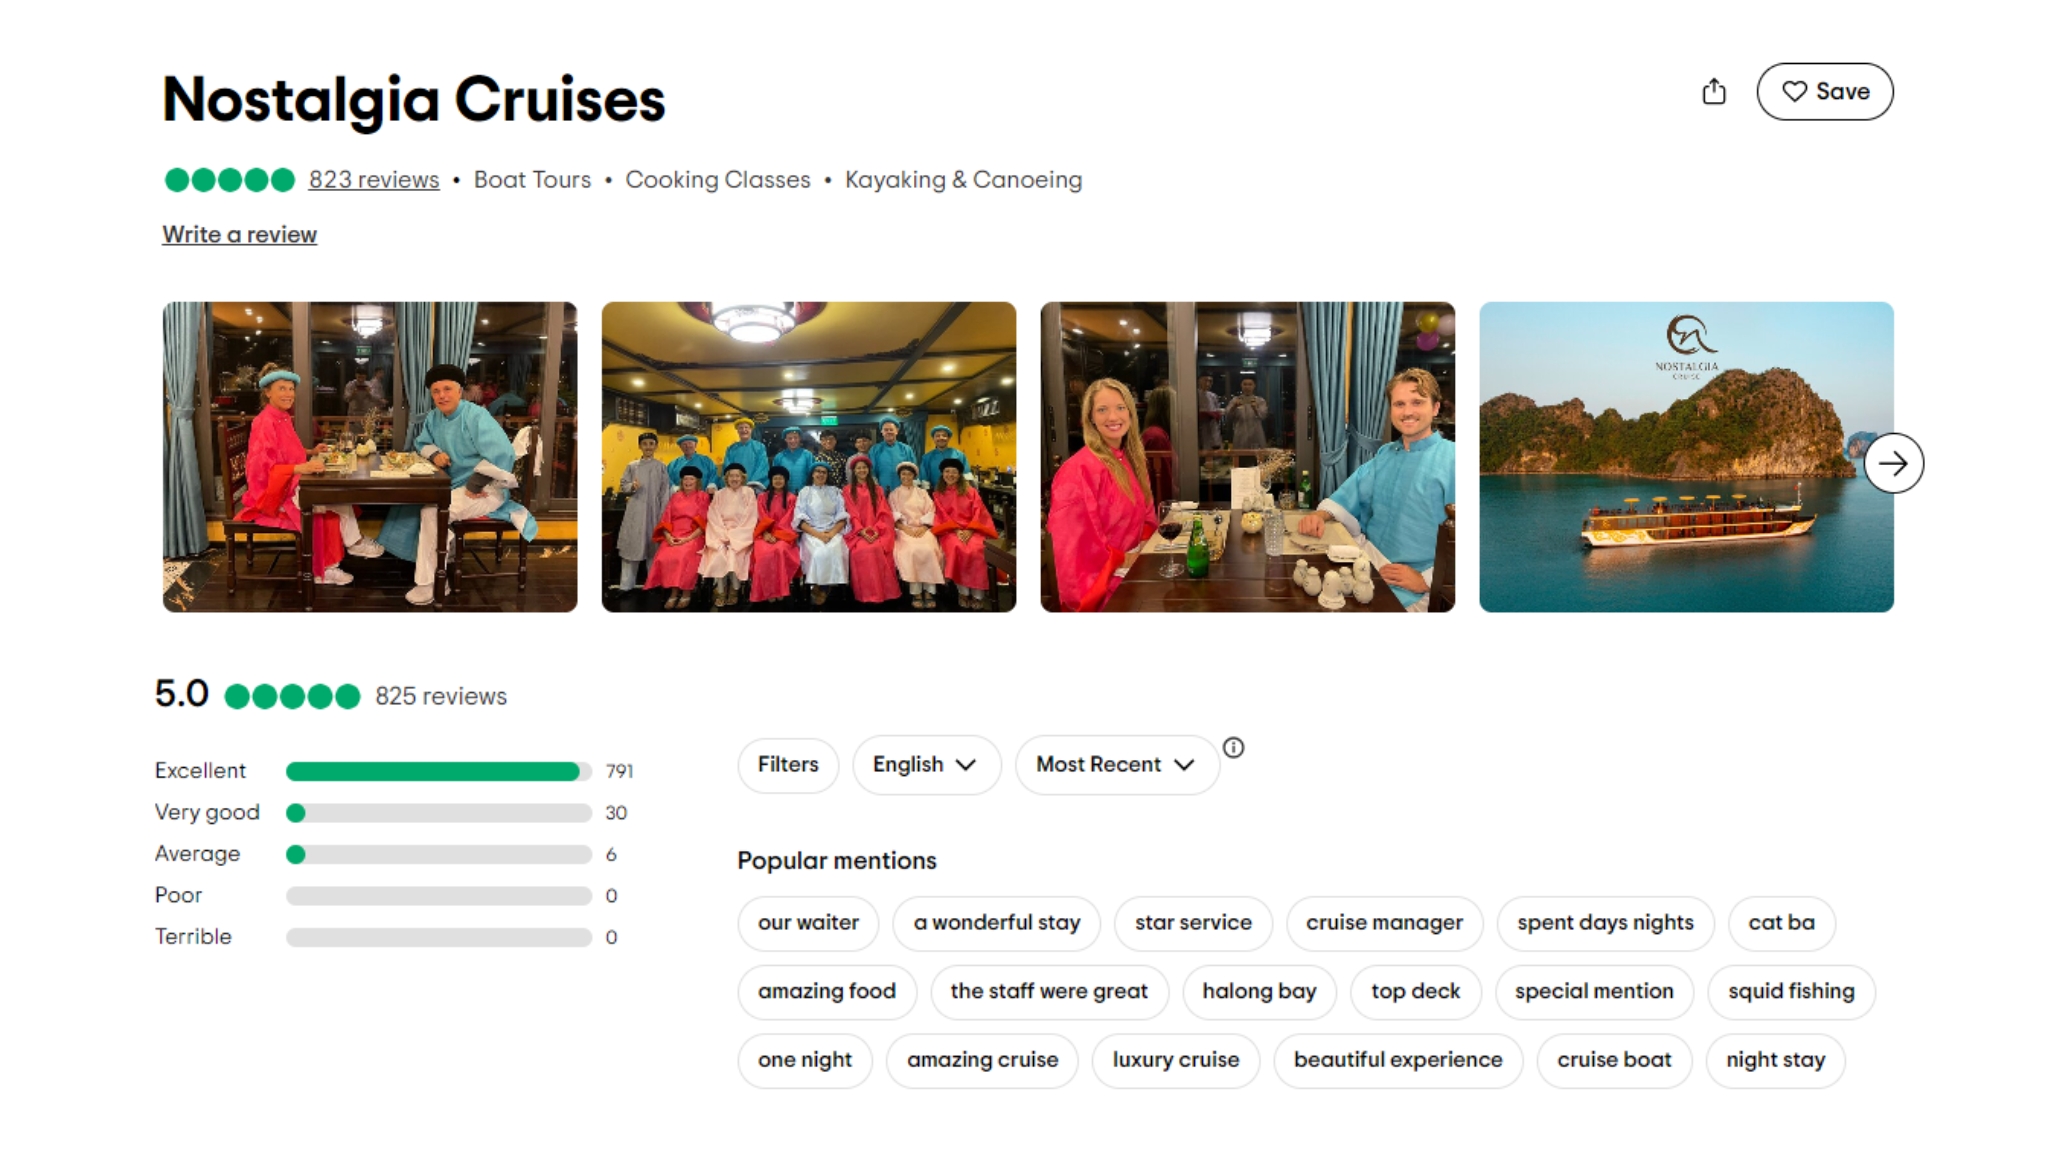Click Write a review
2048x1152 pixels.
point(238,234)
